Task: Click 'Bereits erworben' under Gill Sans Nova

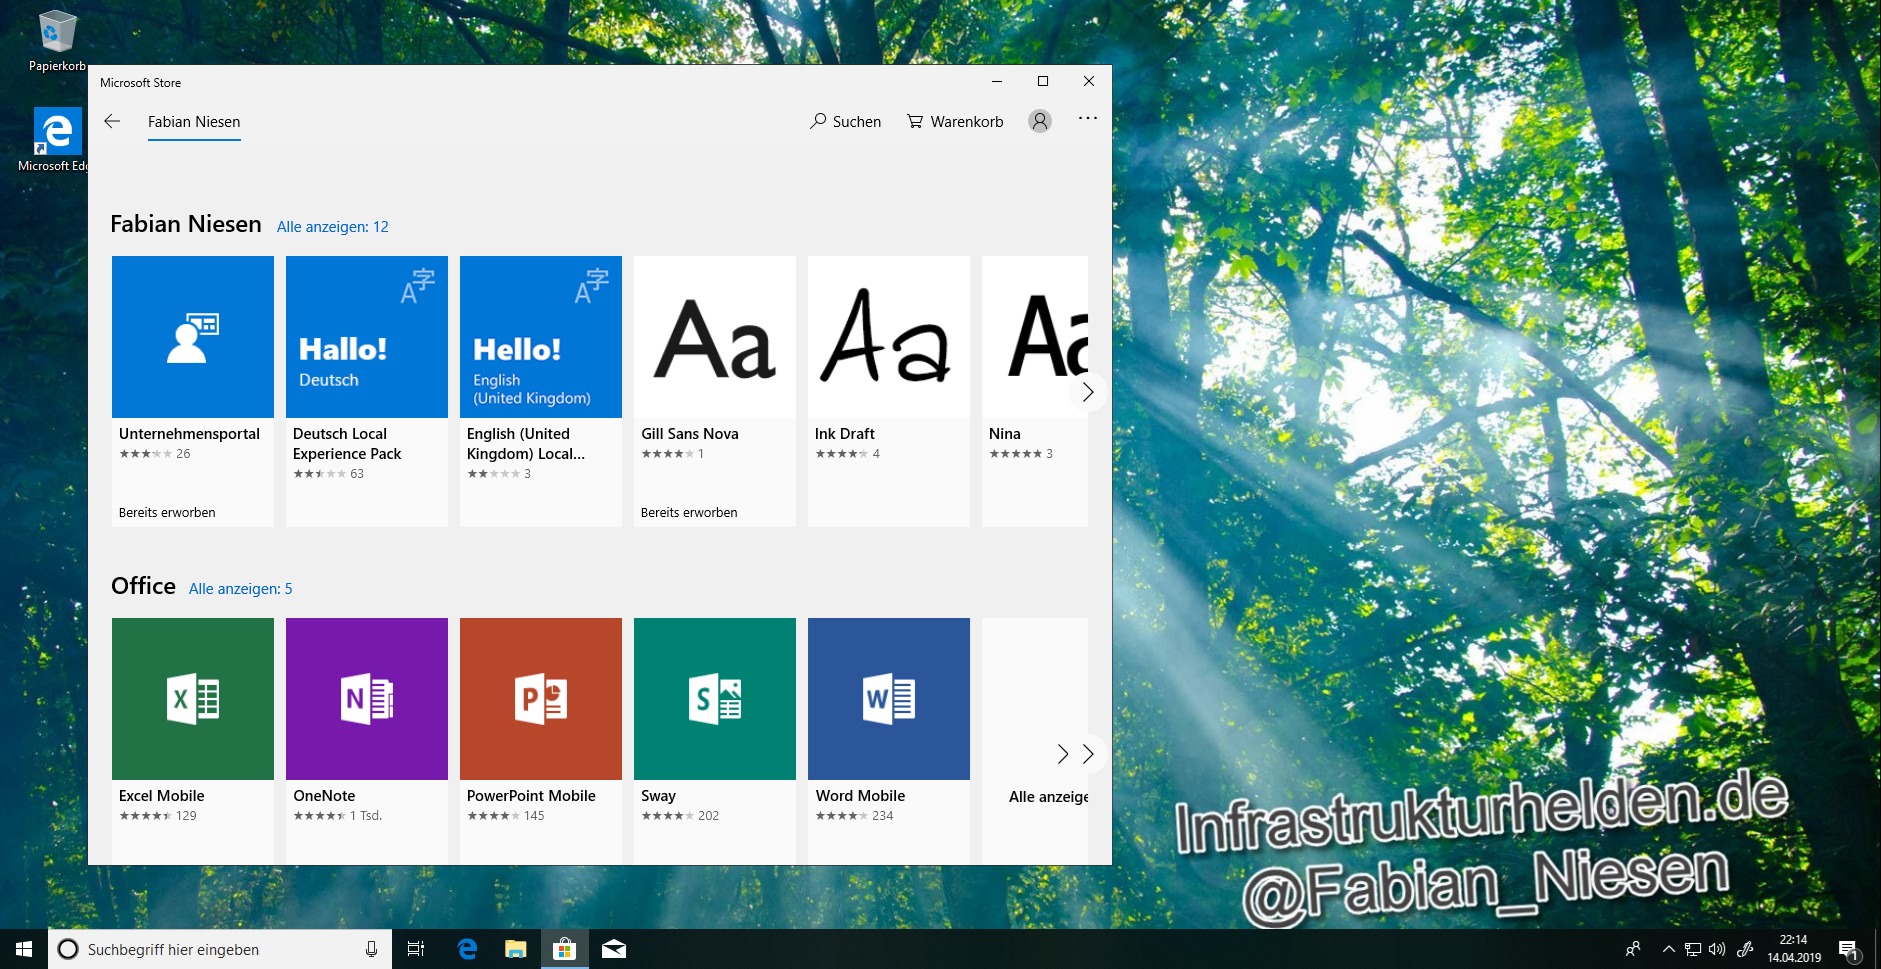Action: tap(689, 513)
